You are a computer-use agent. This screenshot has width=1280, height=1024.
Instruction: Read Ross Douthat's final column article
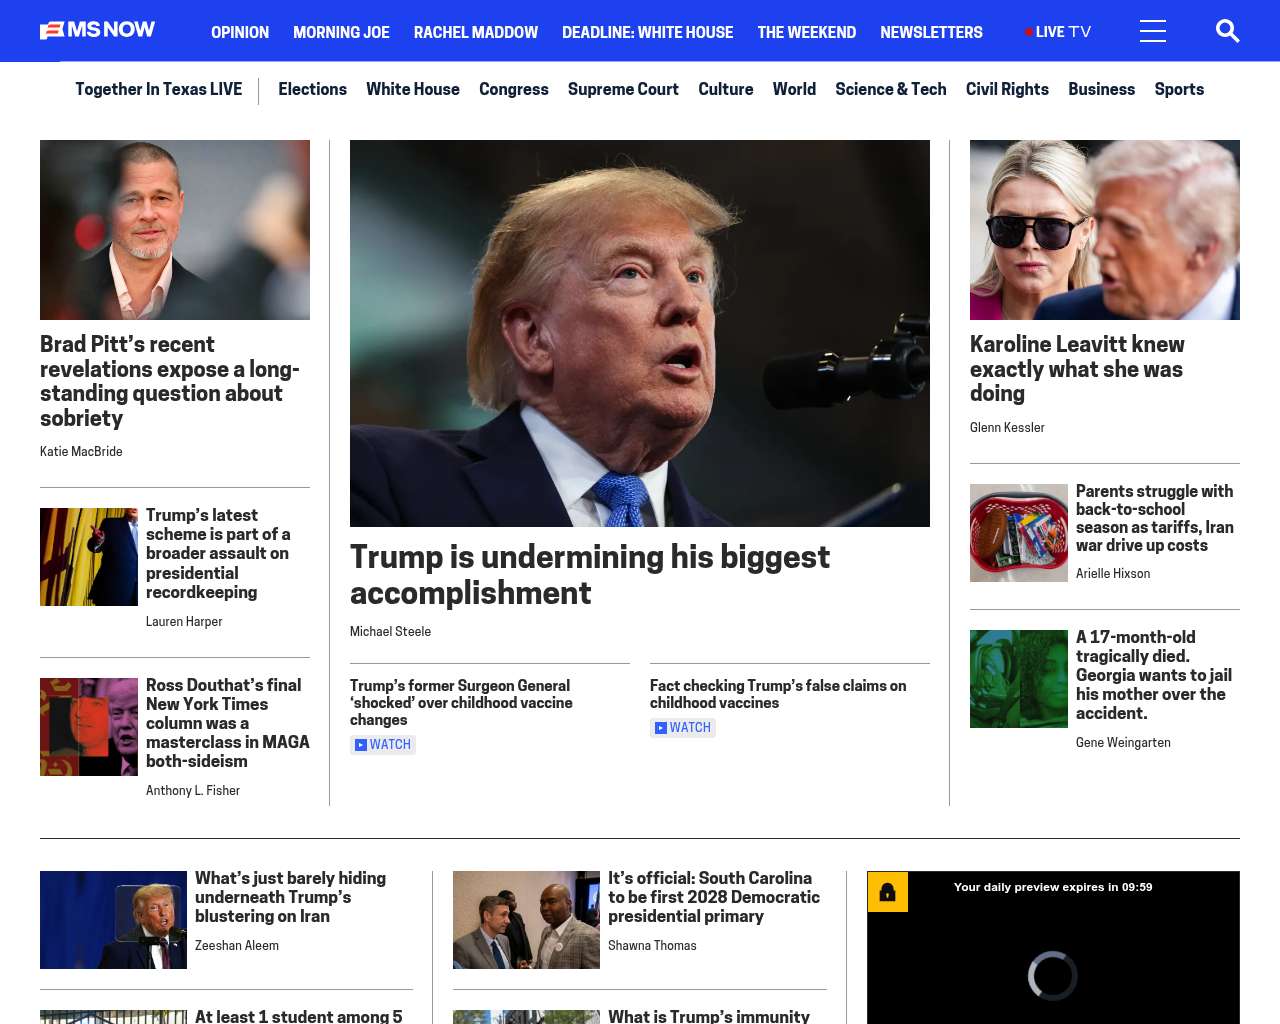pos(228,723)
